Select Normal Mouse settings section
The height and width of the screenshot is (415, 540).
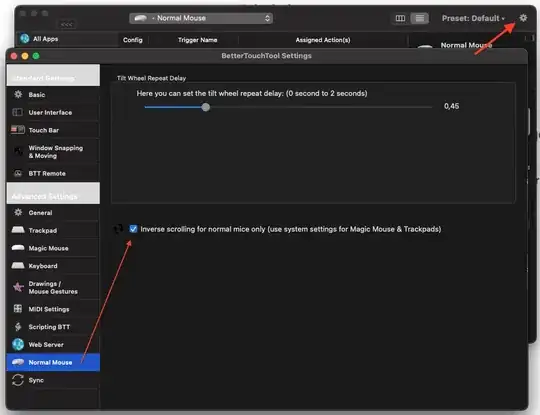[x=53, y=362]
